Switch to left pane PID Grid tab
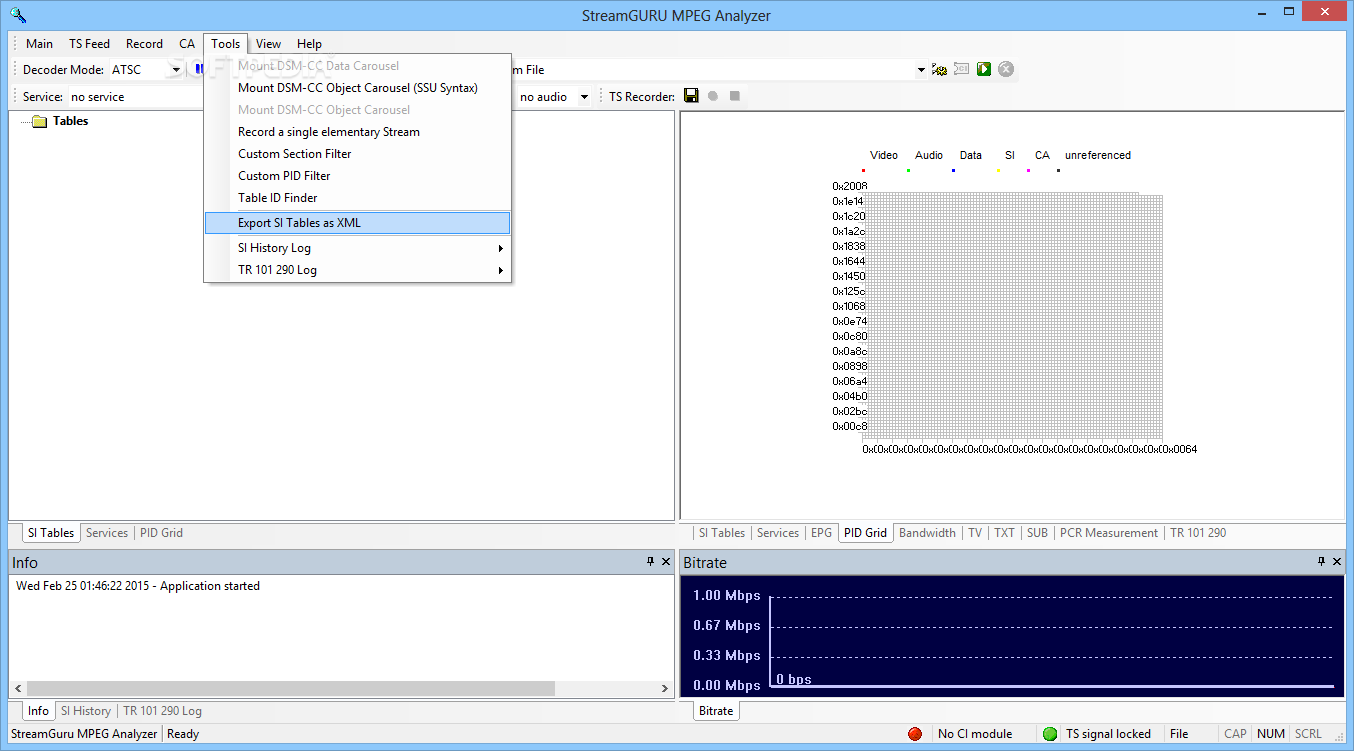The image size is (1354, 751). pyautogui.click(x=161, y=533)
